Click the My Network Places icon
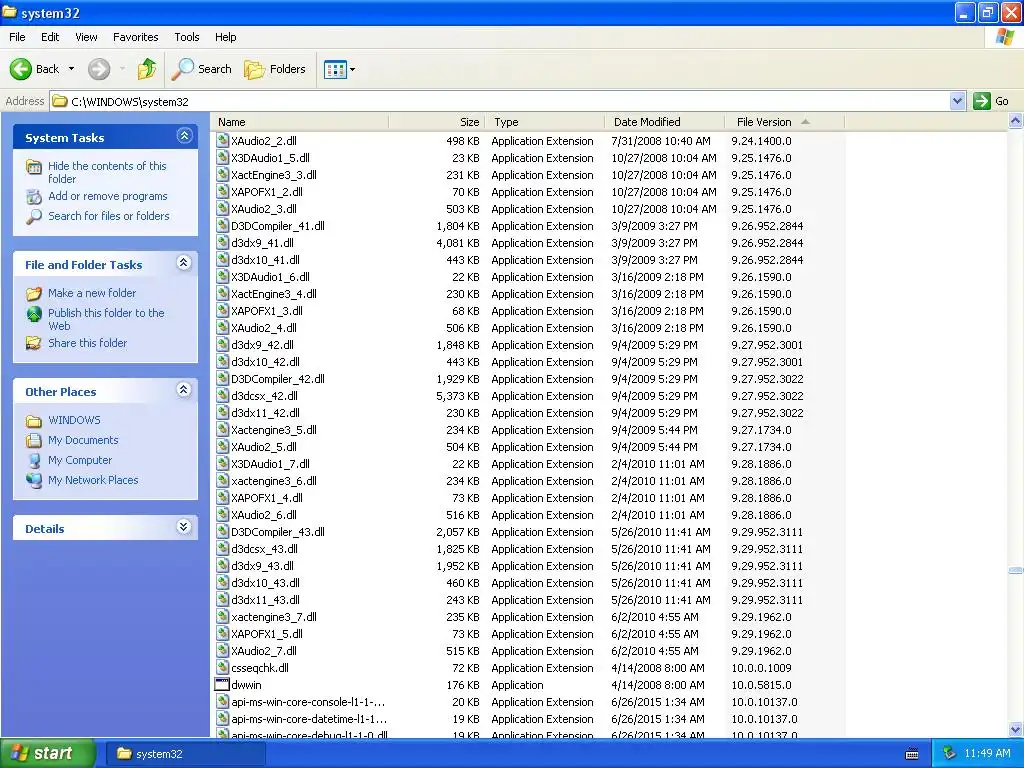Screen dimensions: 1024x768 click(34, 480)
